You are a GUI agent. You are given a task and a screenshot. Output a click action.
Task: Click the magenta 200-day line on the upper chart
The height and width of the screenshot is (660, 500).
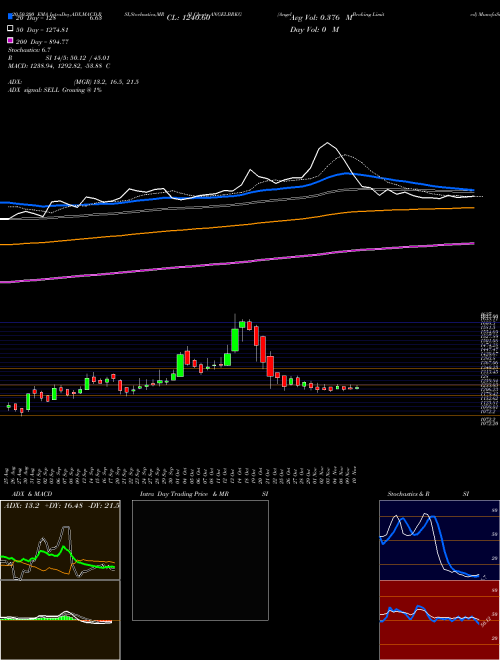tap(236, 263)
